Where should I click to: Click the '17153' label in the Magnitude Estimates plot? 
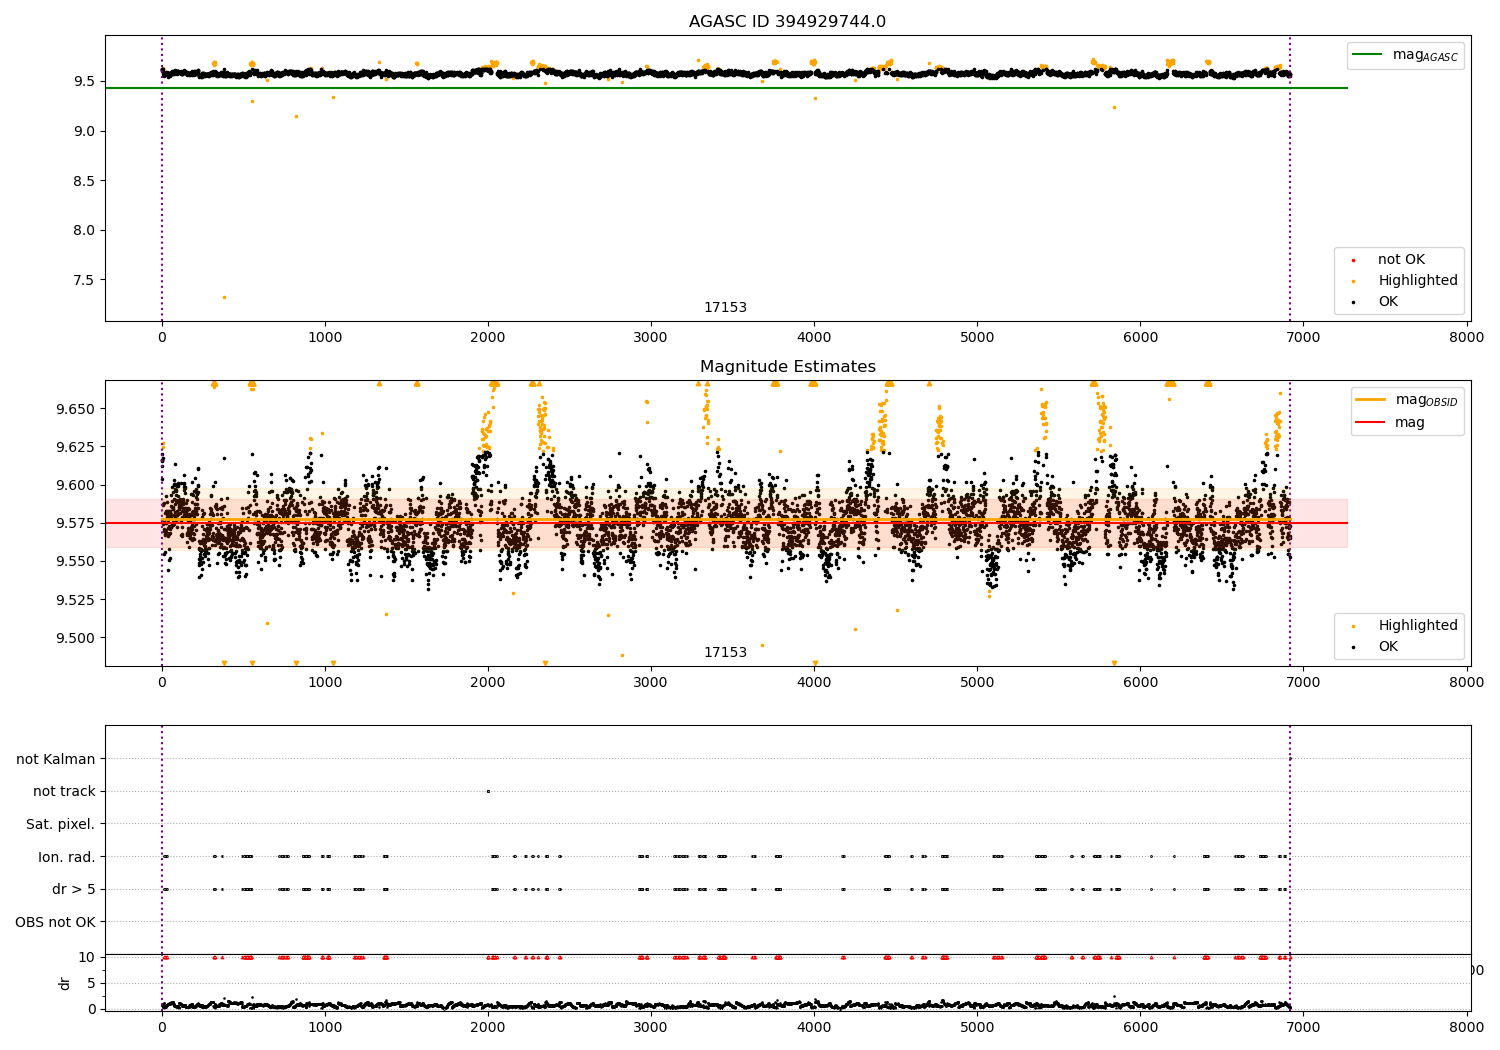point(725,653)
